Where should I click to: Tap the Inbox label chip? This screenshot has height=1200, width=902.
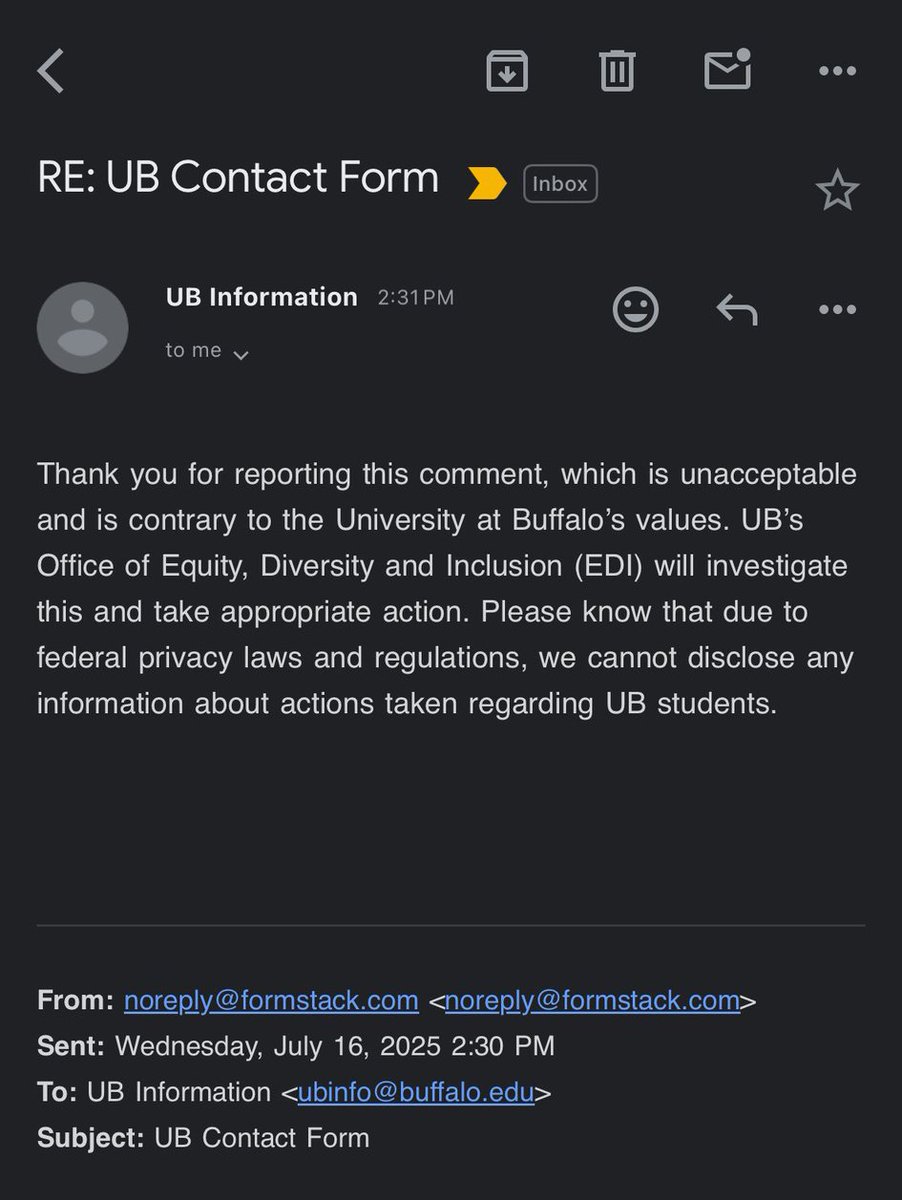(561, 184)
